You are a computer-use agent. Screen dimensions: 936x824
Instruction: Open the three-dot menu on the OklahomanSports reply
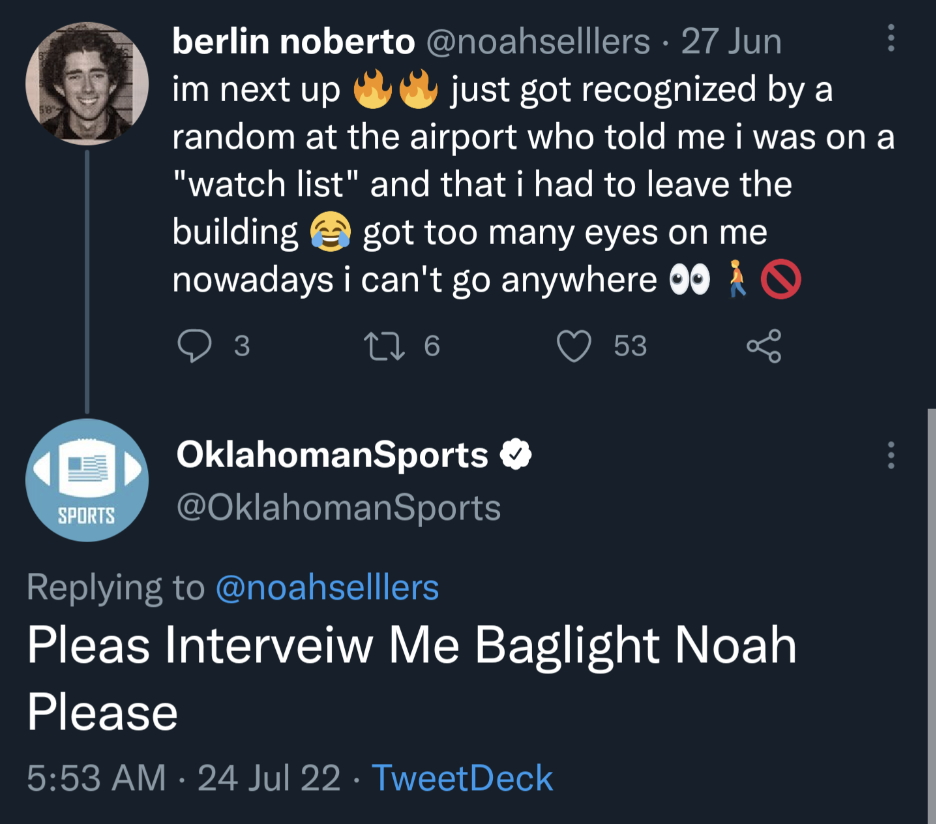coord(892,456)
